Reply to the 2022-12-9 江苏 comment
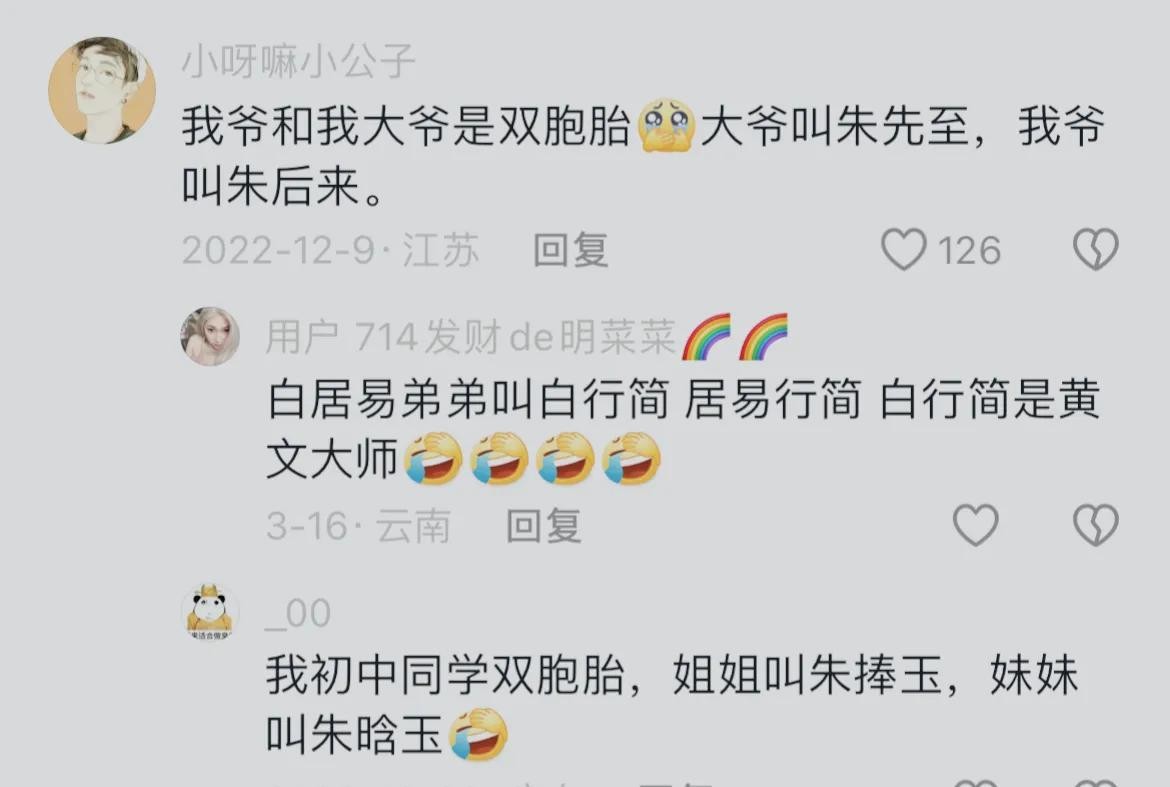Screen dimensions: 1170x787 [571, 250]
